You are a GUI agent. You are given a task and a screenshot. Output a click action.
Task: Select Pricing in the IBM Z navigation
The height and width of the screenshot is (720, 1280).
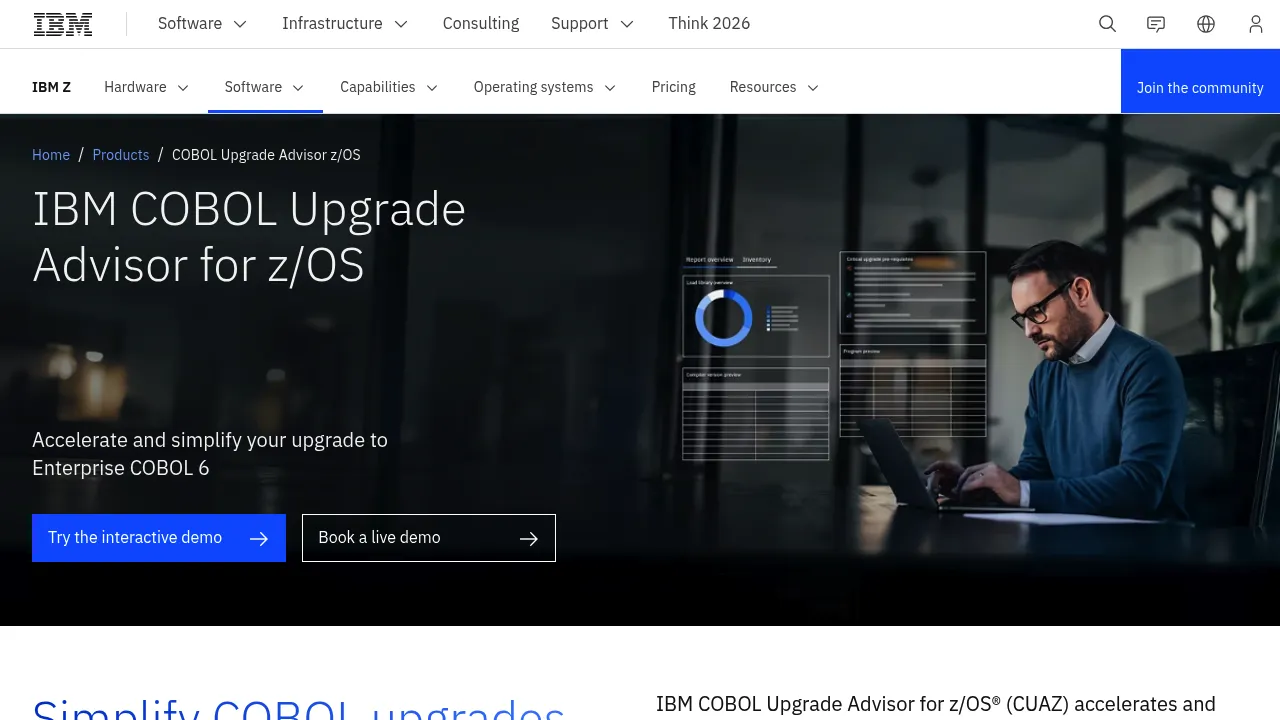point(674,87)
